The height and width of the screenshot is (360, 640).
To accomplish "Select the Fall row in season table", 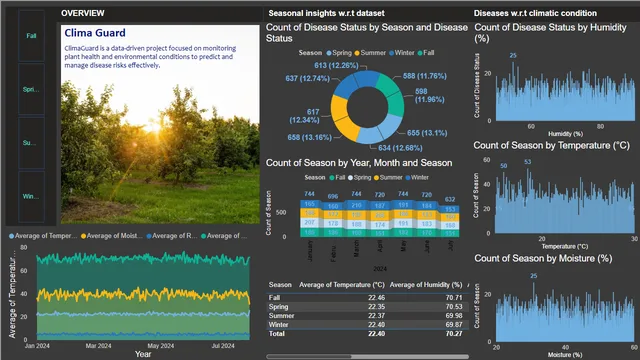I will [367, 298].
